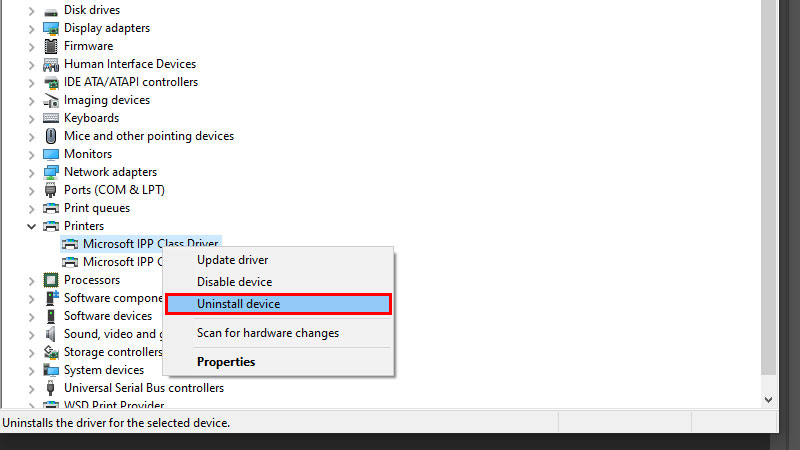The height and width of the screenshot is (450, 800).
Task: Expand the Software devices node
Action: click(32, 316)
